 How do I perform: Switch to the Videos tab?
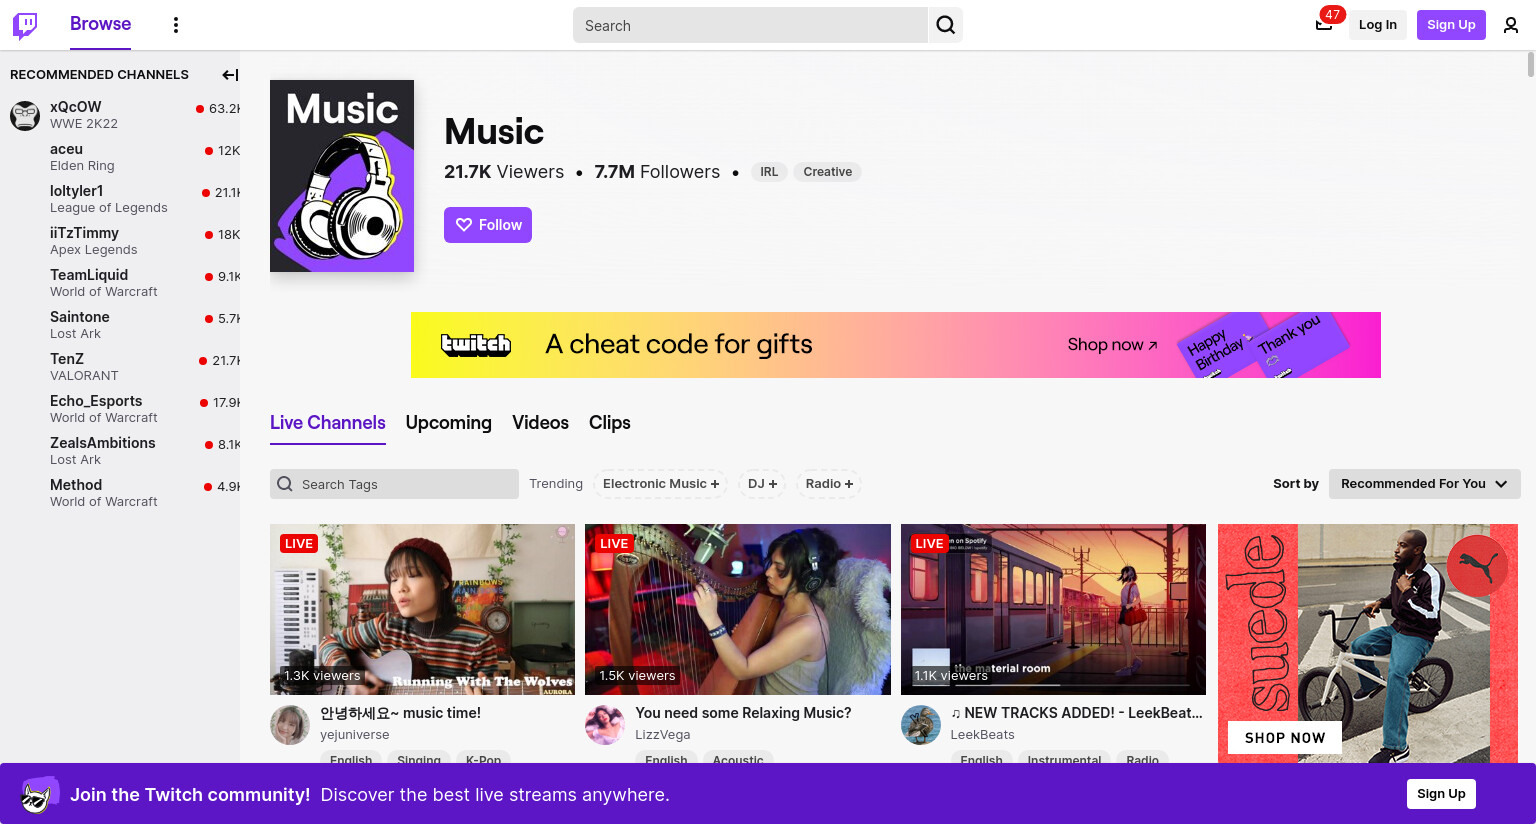(x=541, y=423)
